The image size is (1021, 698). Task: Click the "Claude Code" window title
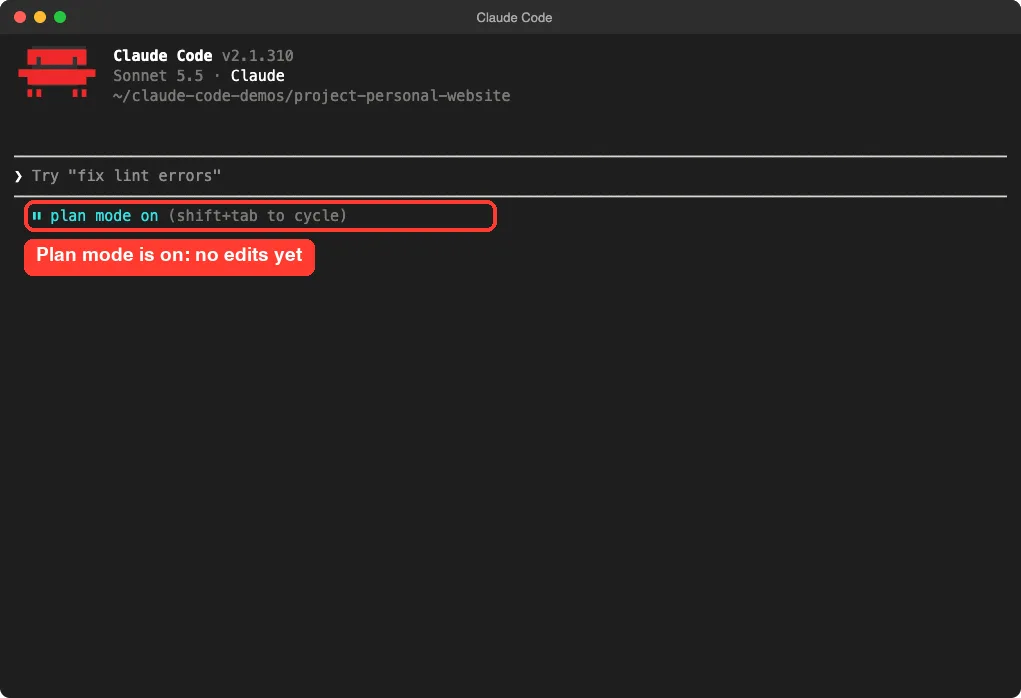pos(514,18)
